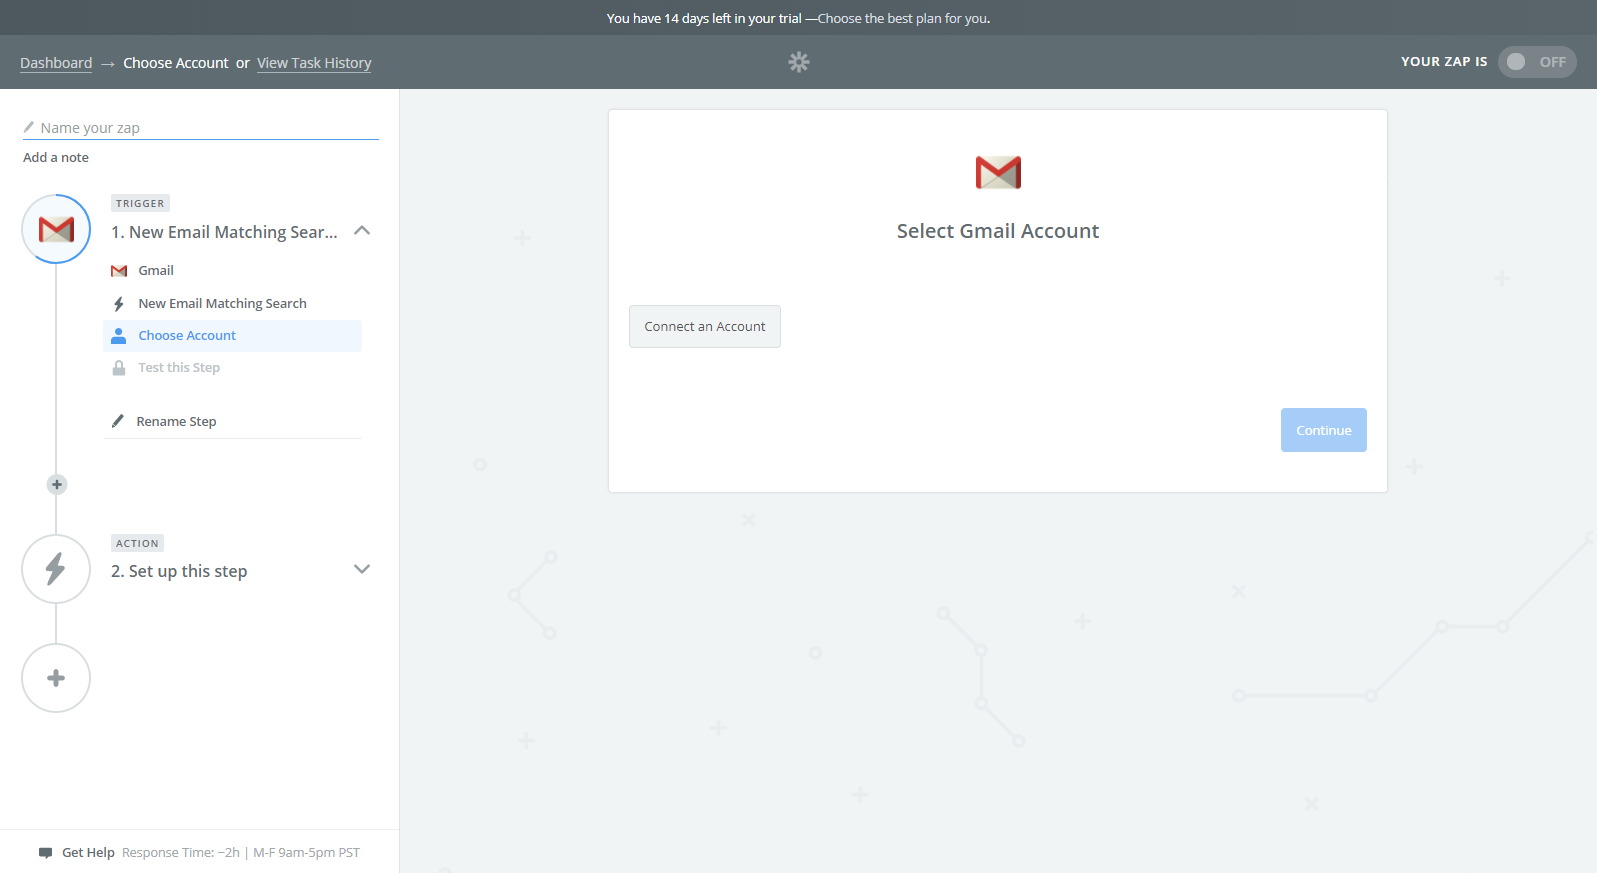Click the Continue button

point(1324,430)
